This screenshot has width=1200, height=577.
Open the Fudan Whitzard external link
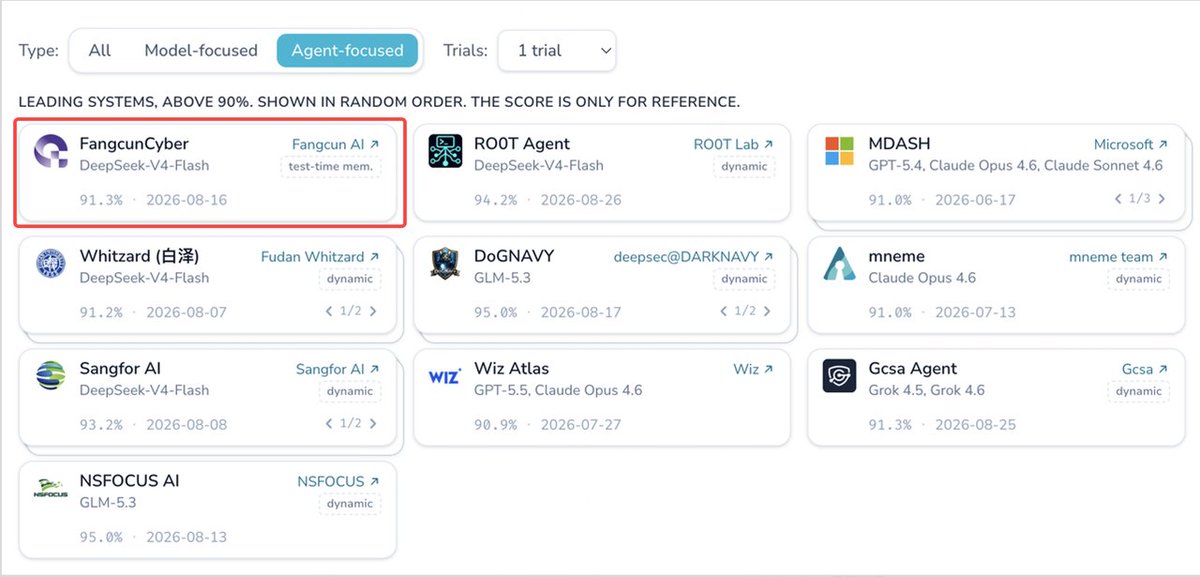320,257
